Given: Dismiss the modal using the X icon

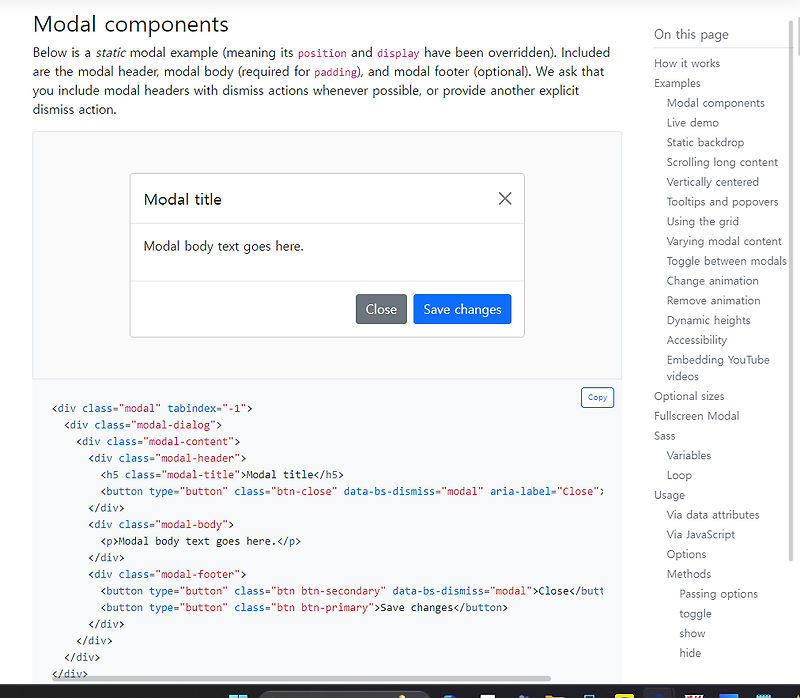Looking at the screenshot, I should pos(505,198).
